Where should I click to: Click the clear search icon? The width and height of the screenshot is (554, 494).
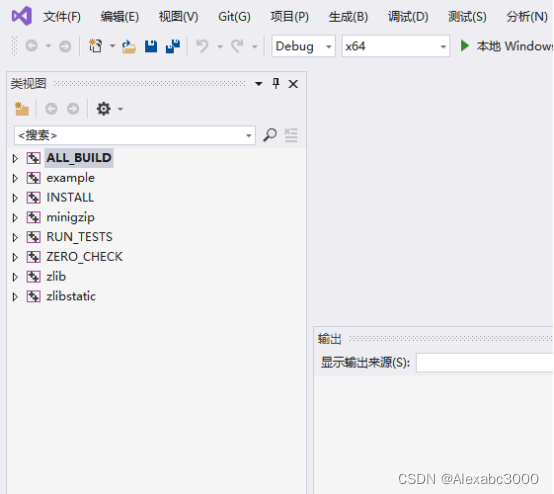291,135
